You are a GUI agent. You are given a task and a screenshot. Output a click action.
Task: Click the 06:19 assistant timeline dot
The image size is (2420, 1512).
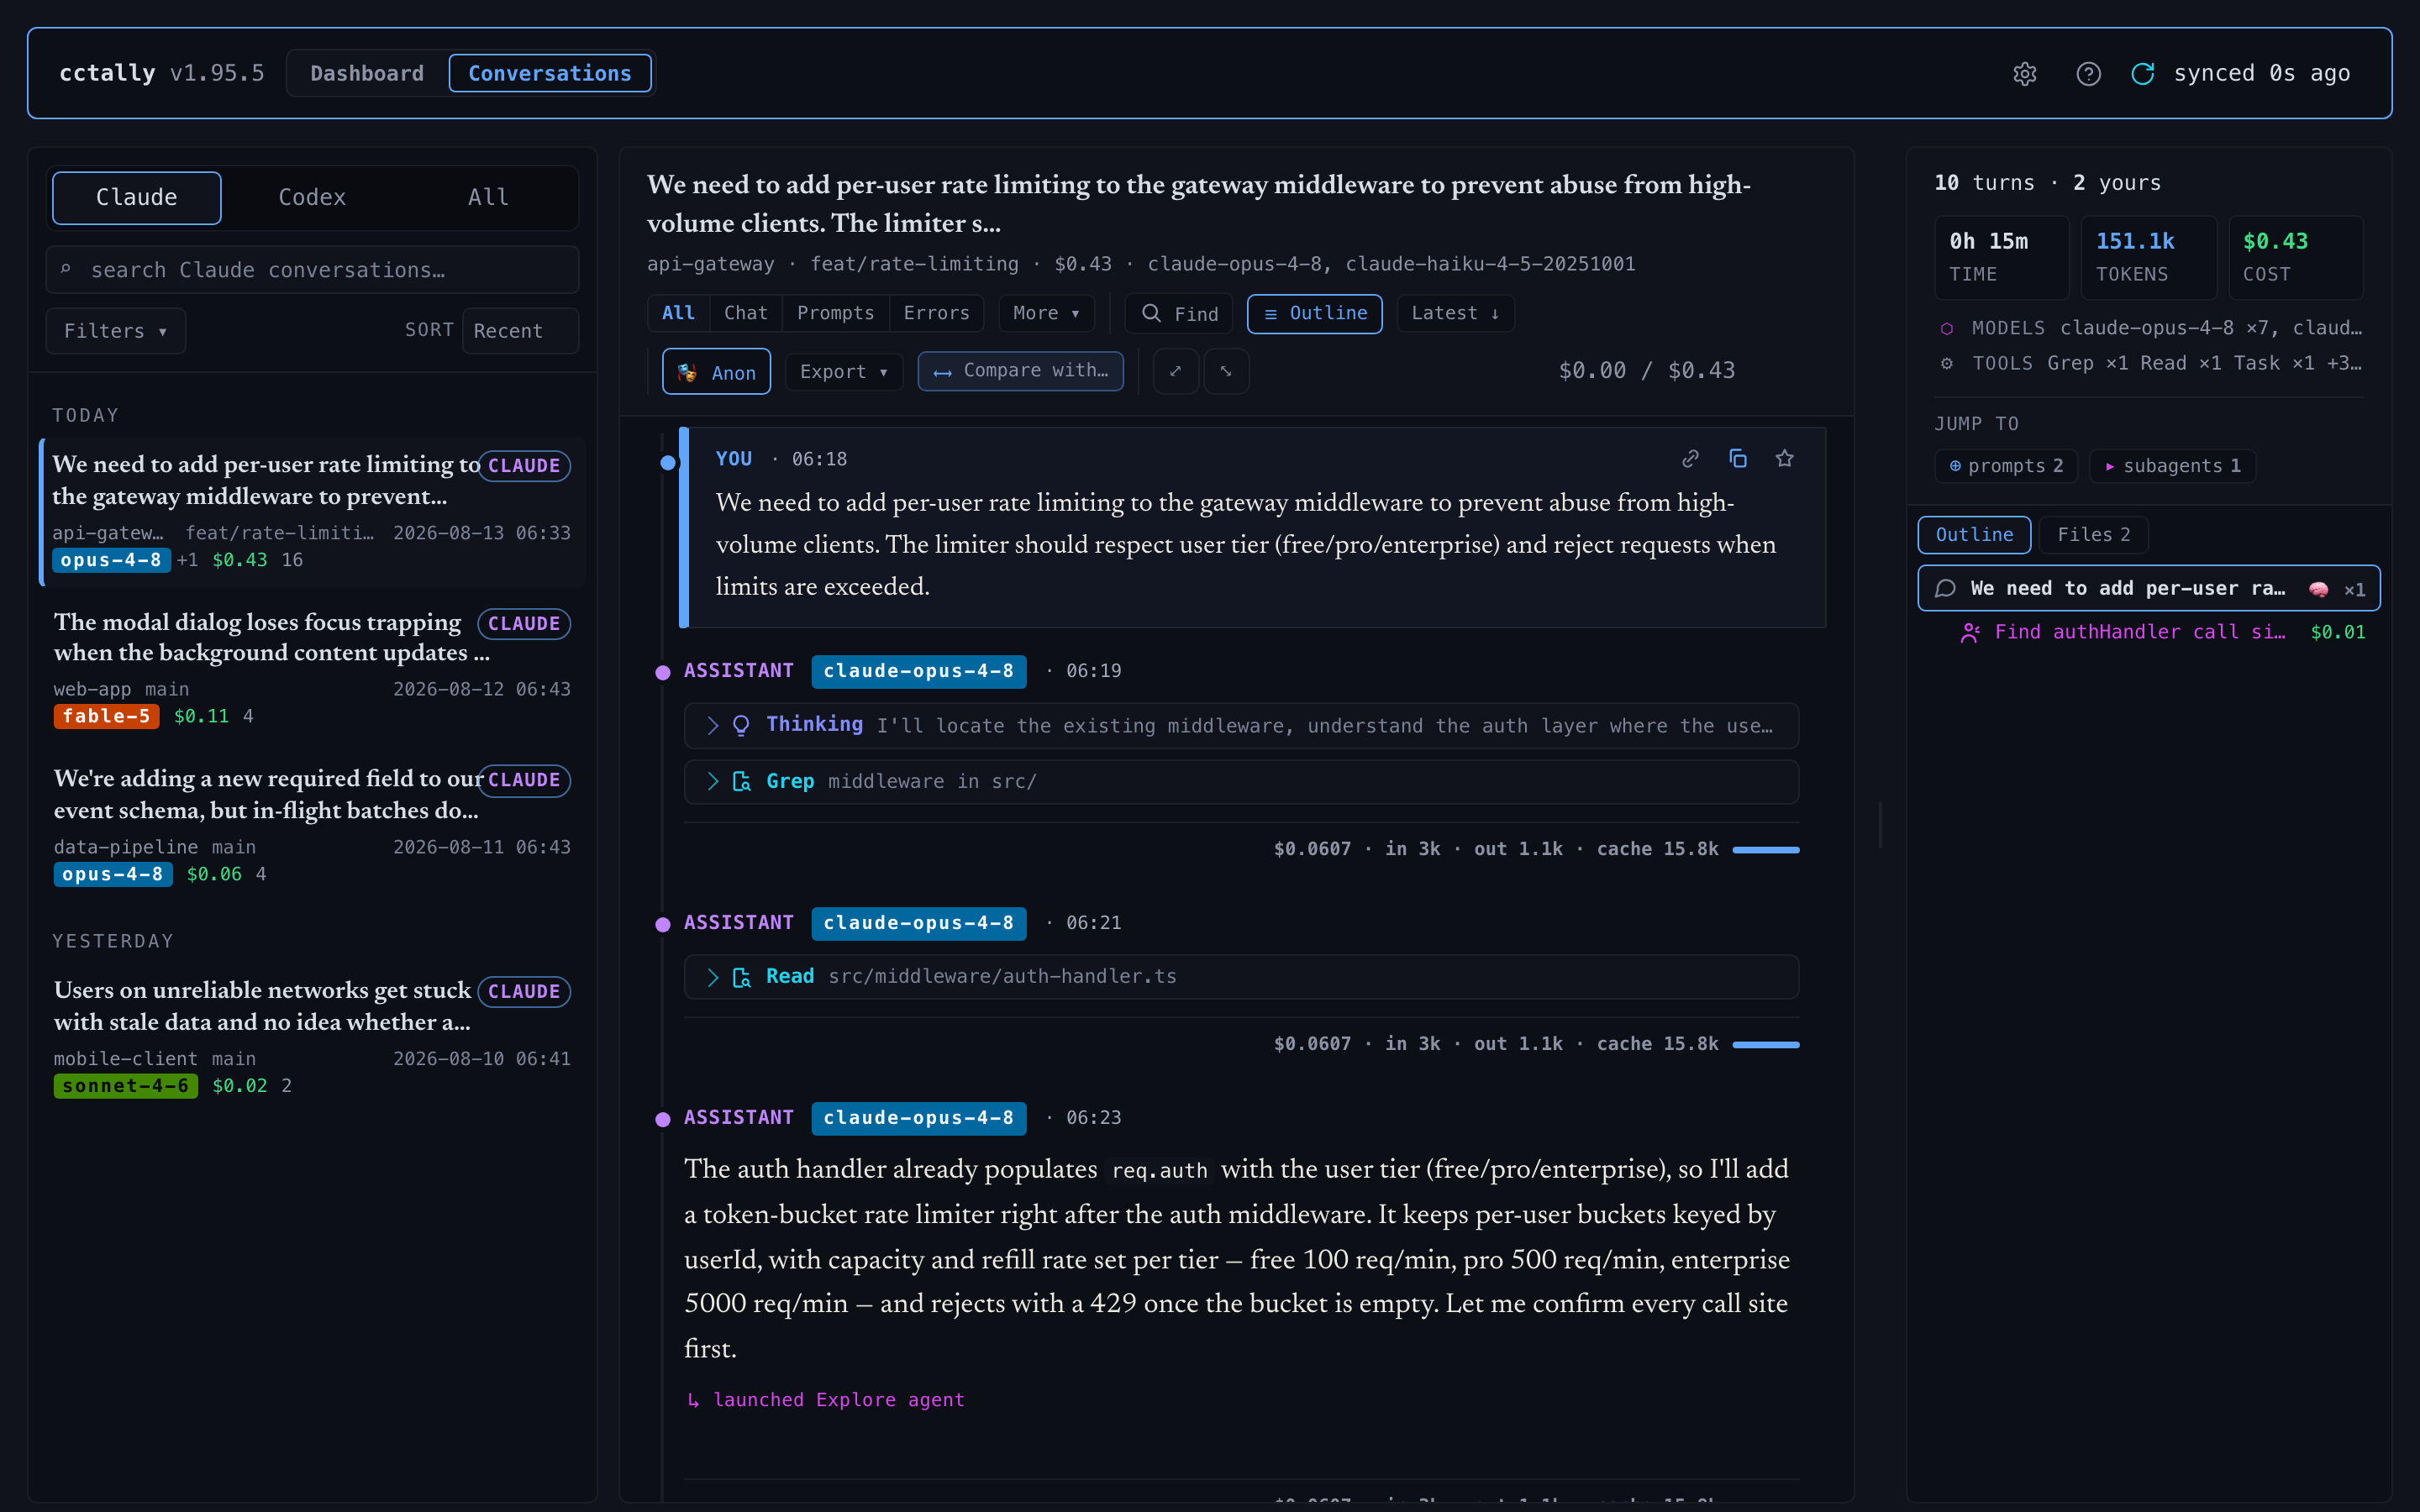[662, 672]
